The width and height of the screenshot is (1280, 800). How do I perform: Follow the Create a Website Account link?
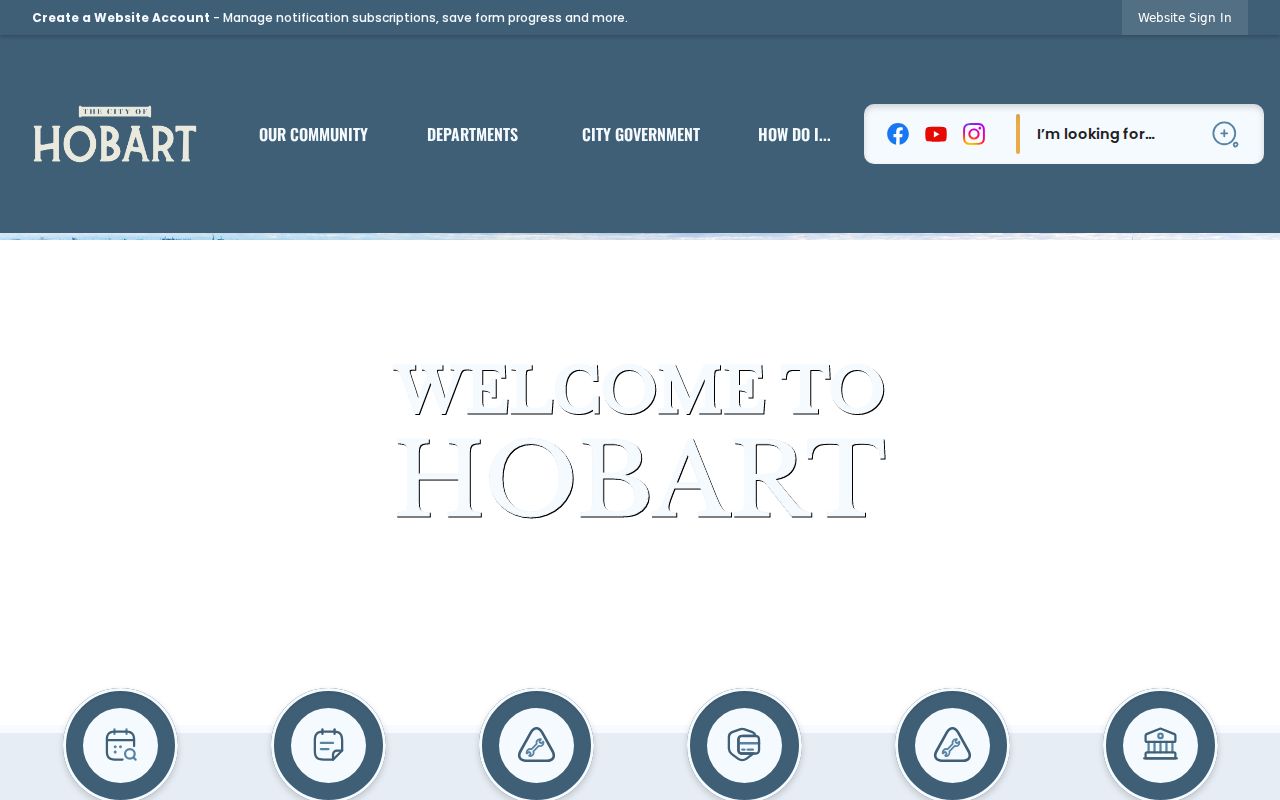121,18
